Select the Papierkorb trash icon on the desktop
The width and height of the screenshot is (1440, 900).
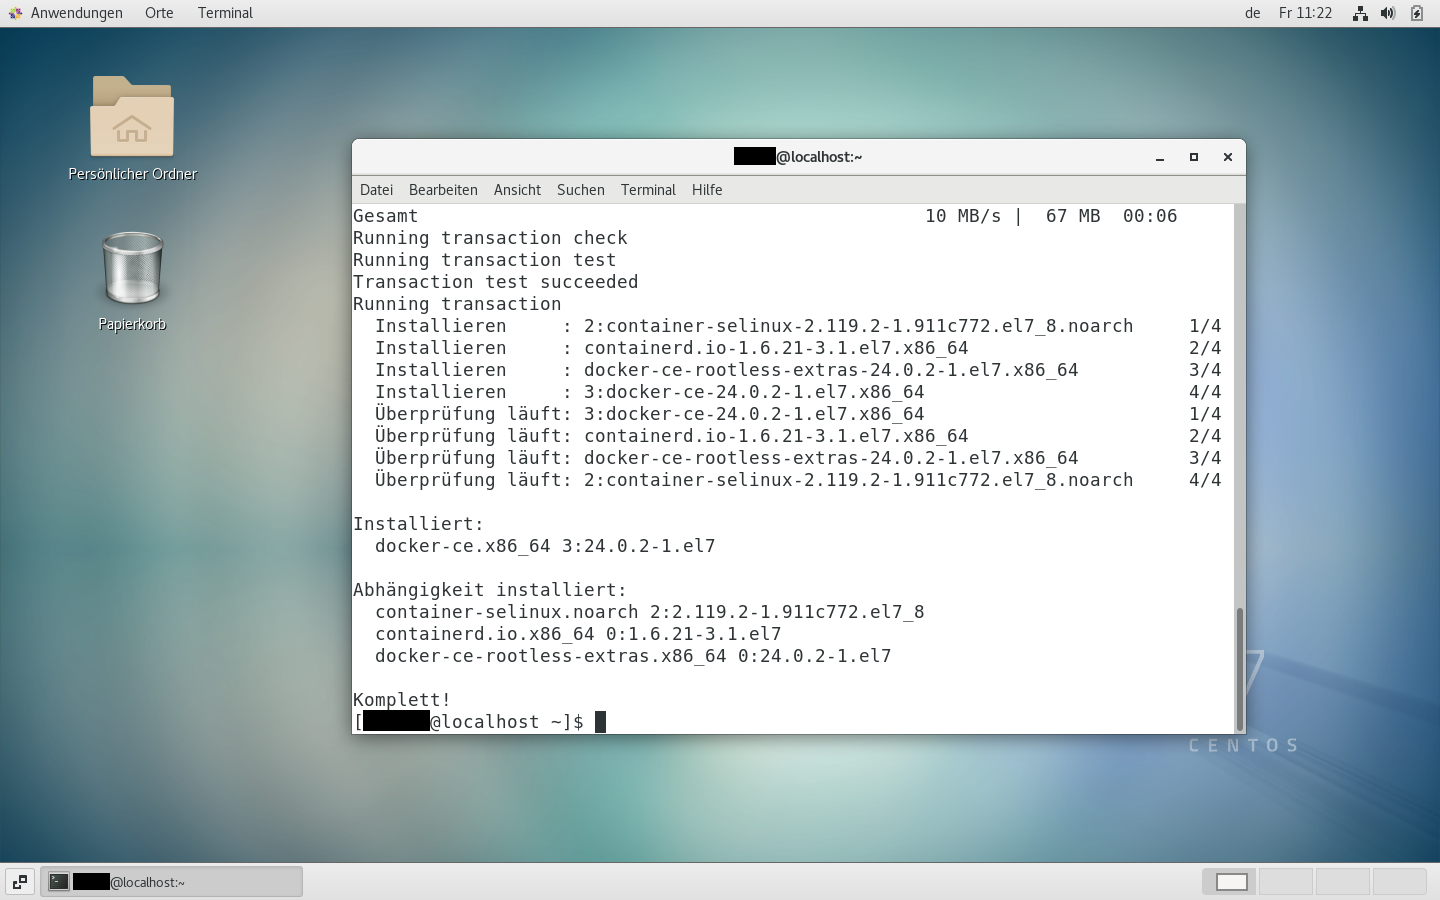pos(132,268)
